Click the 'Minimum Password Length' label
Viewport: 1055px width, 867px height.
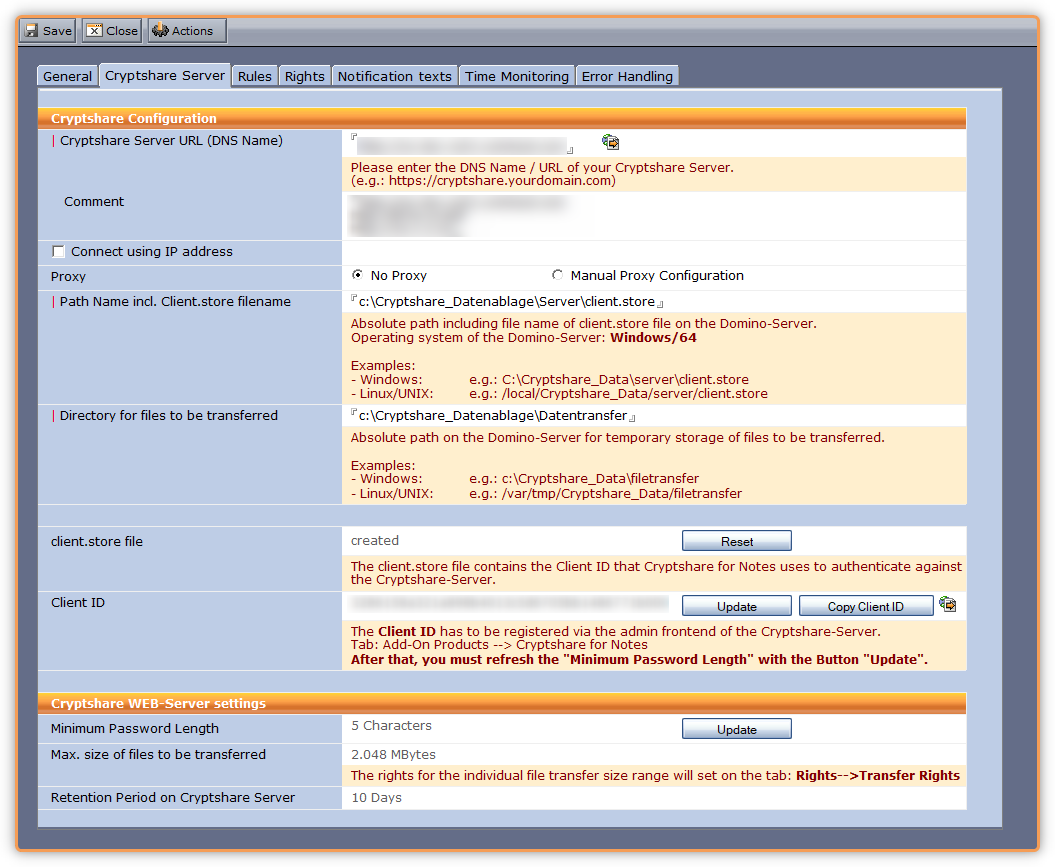(x=135, y=728)
